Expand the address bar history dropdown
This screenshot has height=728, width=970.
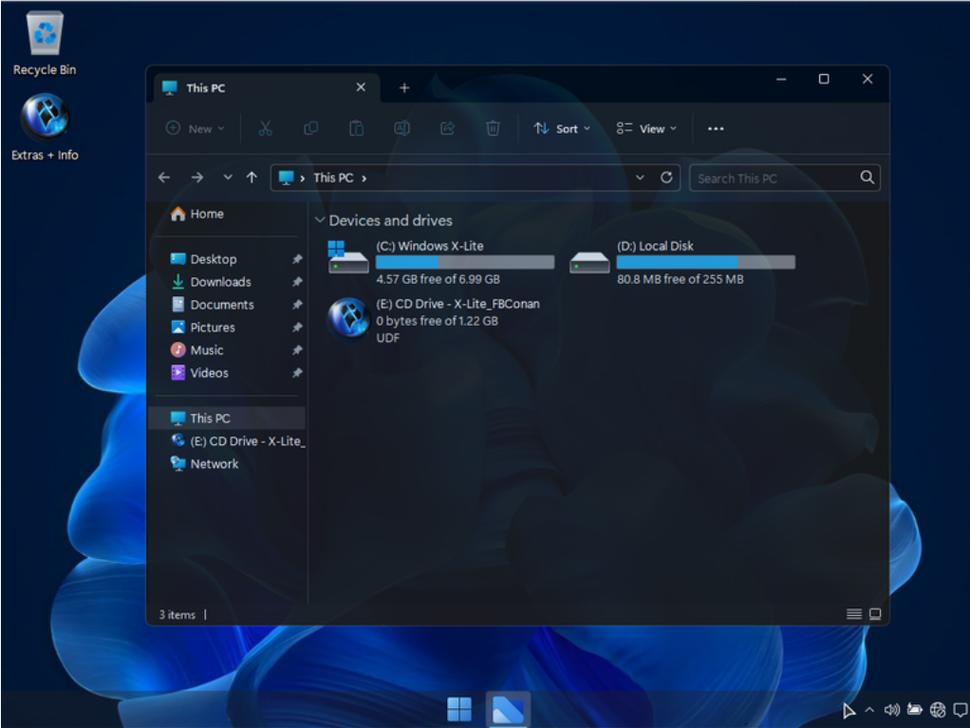[640, 178]
